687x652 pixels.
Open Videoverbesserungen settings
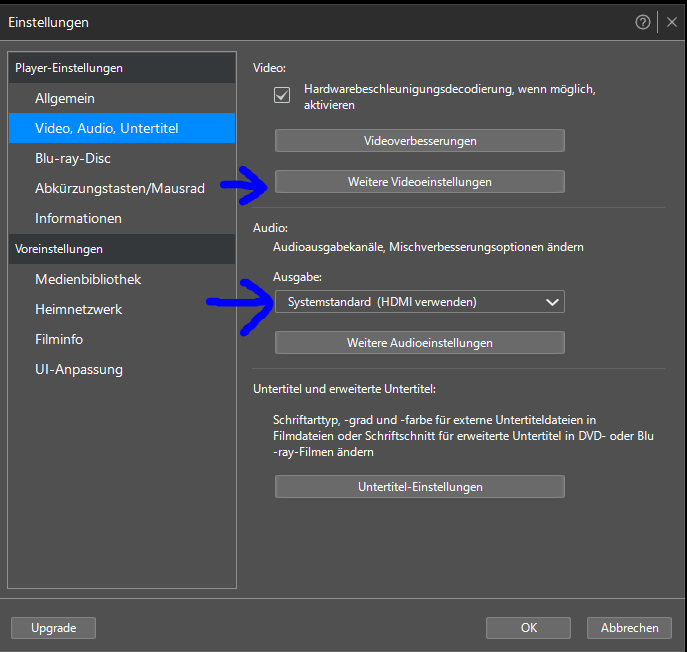(420, 141)
